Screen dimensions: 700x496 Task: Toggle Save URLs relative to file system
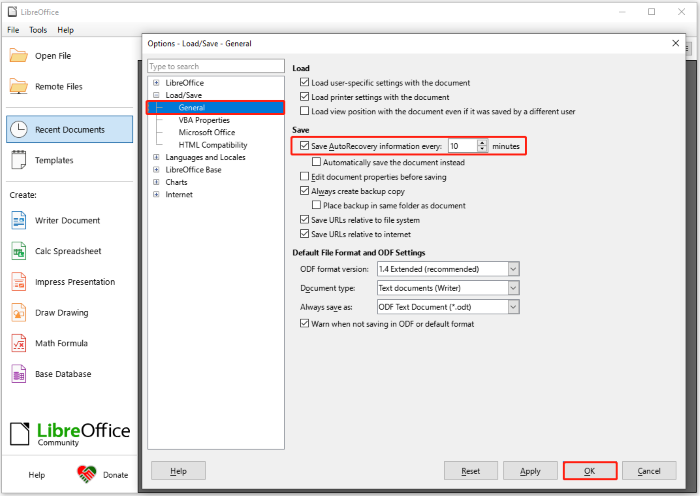click(304, 219)
